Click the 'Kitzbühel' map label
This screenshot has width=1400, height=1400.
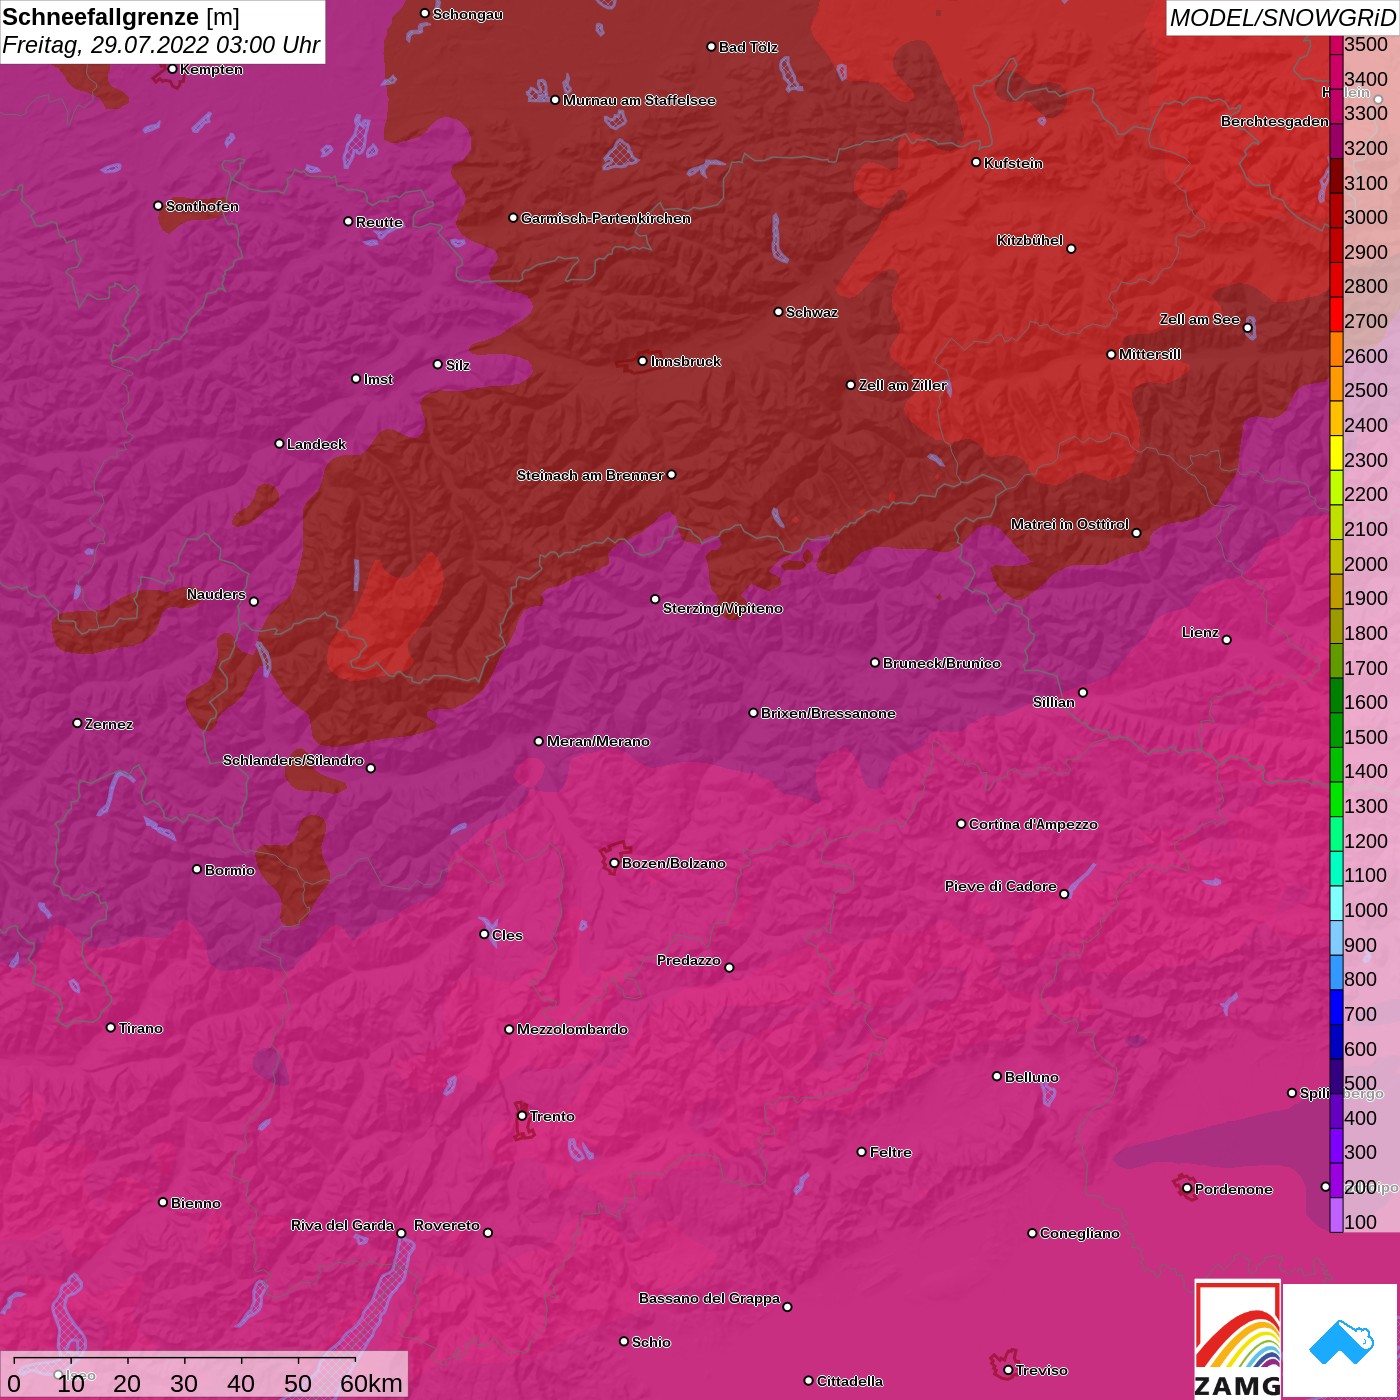tap(1030, 240)
